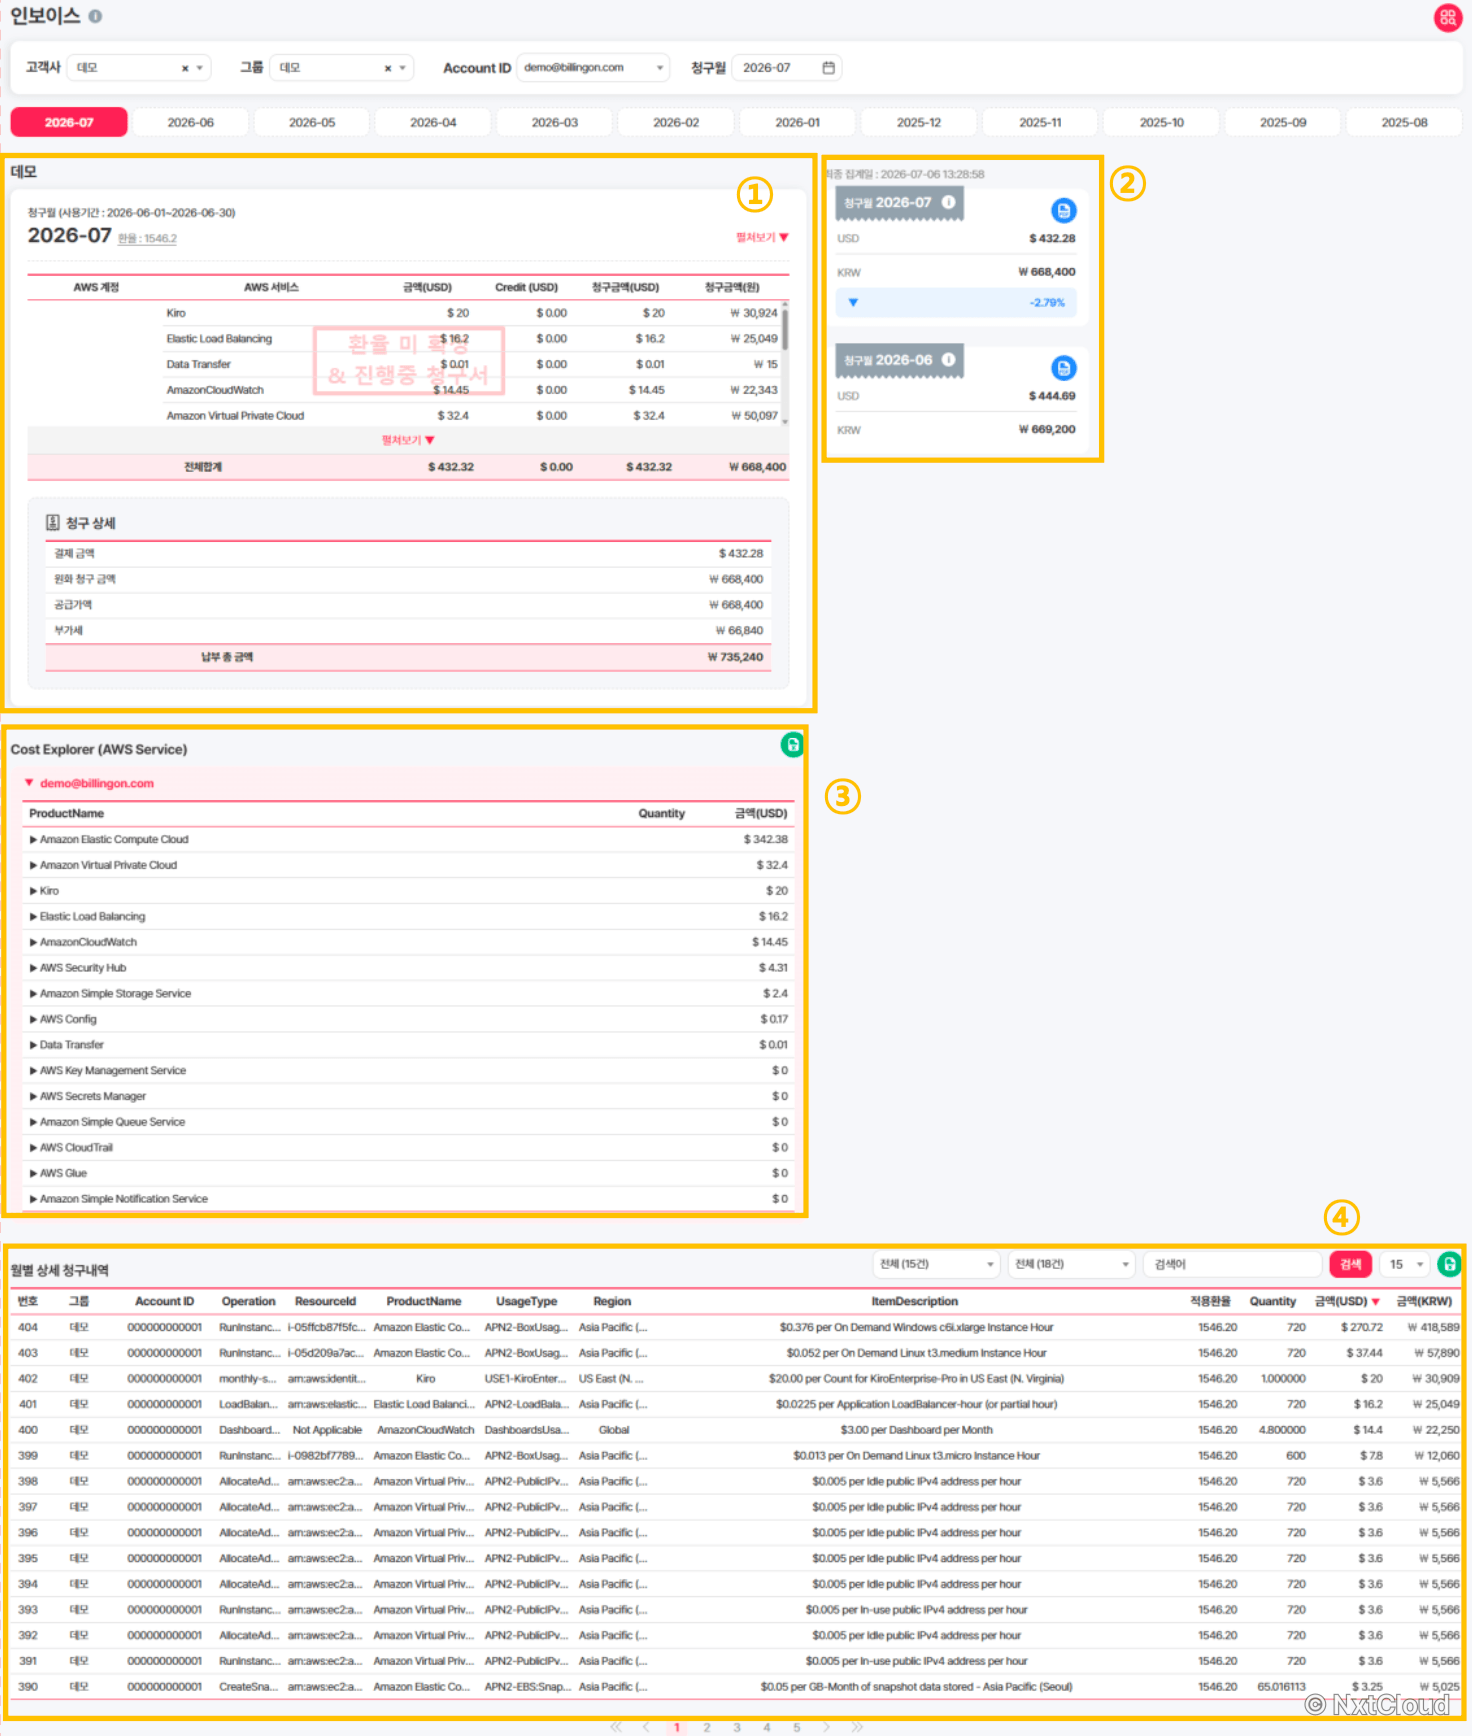Screen dimensions: 1472x1736
Task: Expand the -2.79% comparison row
Action: click(956, 302)
